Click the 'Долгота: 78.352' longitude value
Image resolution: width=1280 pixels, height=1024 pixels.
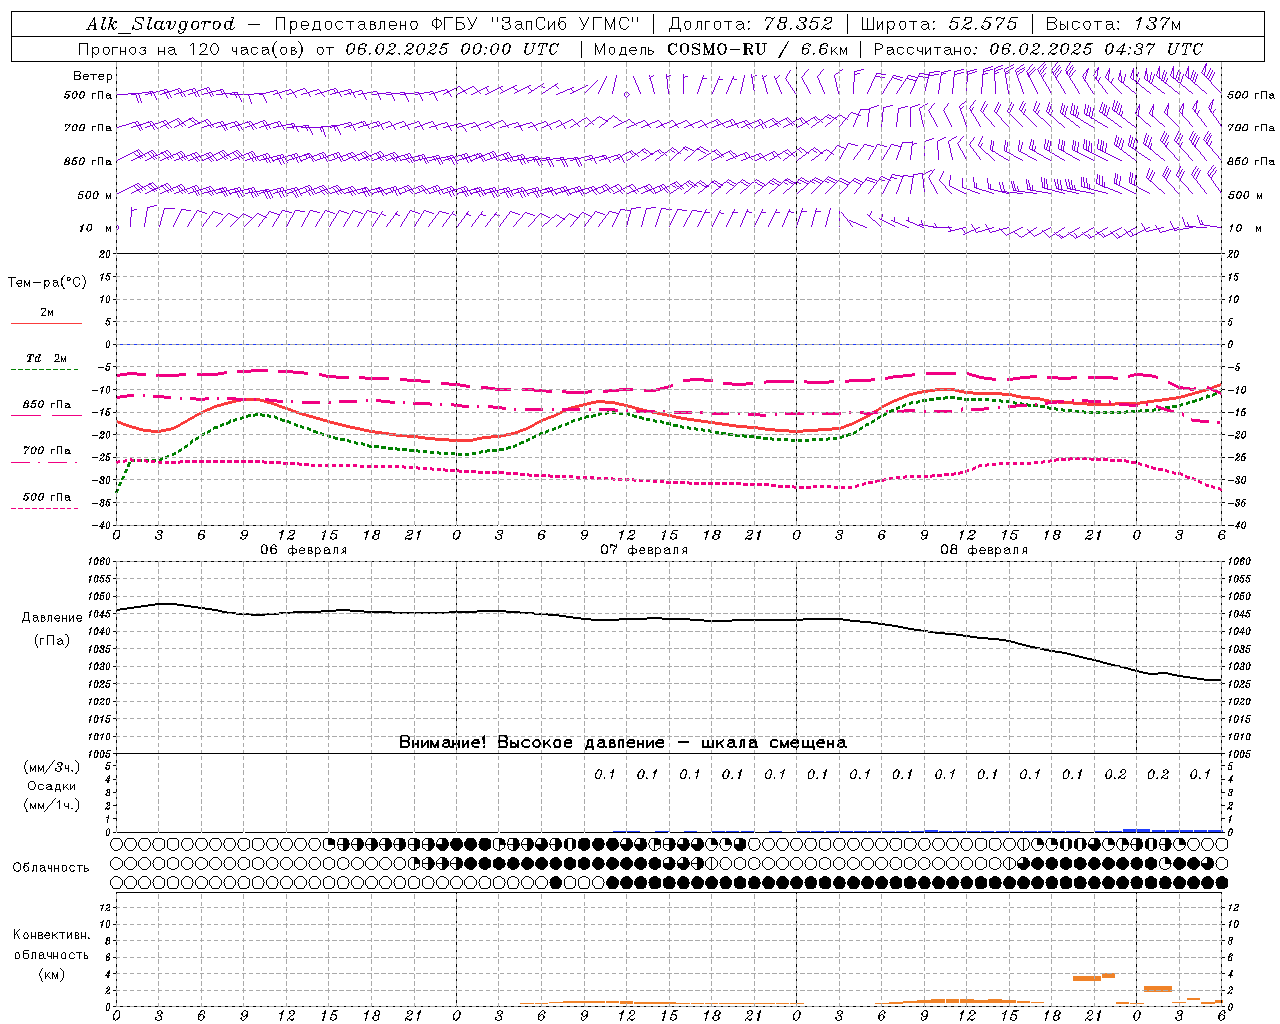click(749, 24)
